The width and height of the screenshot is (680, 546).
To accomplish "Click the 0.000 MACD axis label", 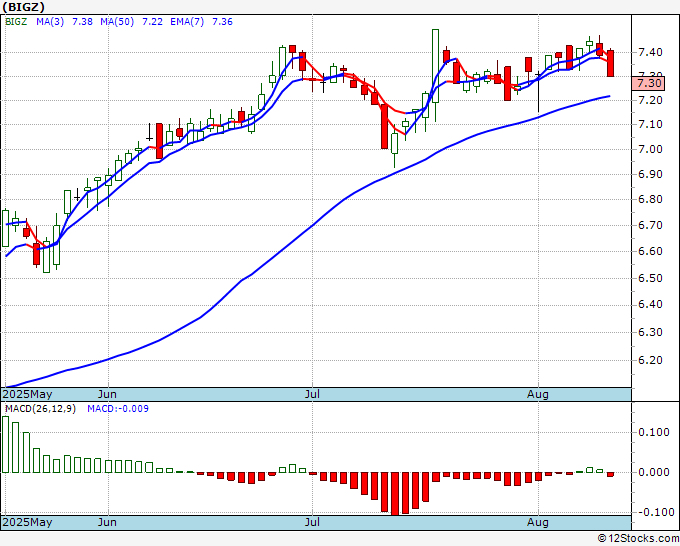I will click(x=654, y=472).
